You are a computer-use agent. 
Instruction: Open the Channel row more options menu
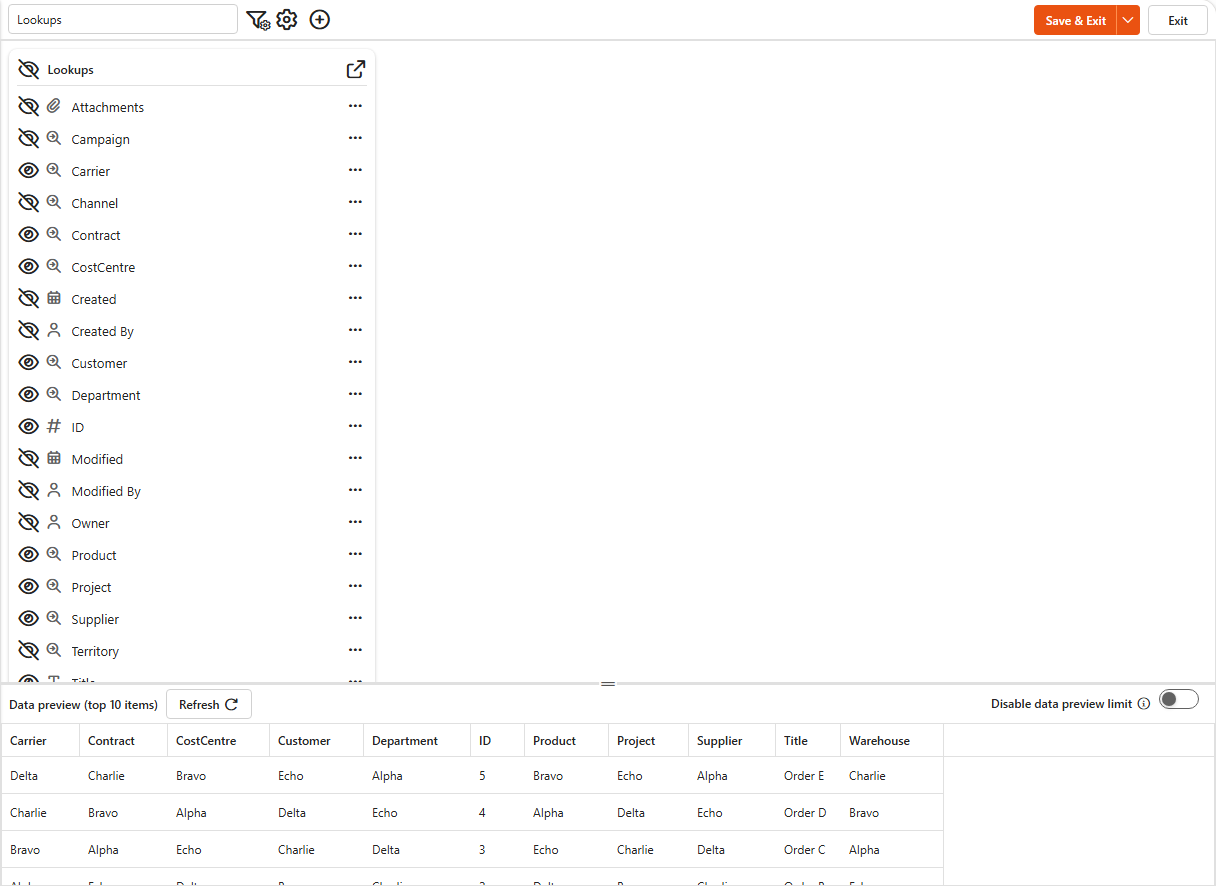(x=355, y=202)
